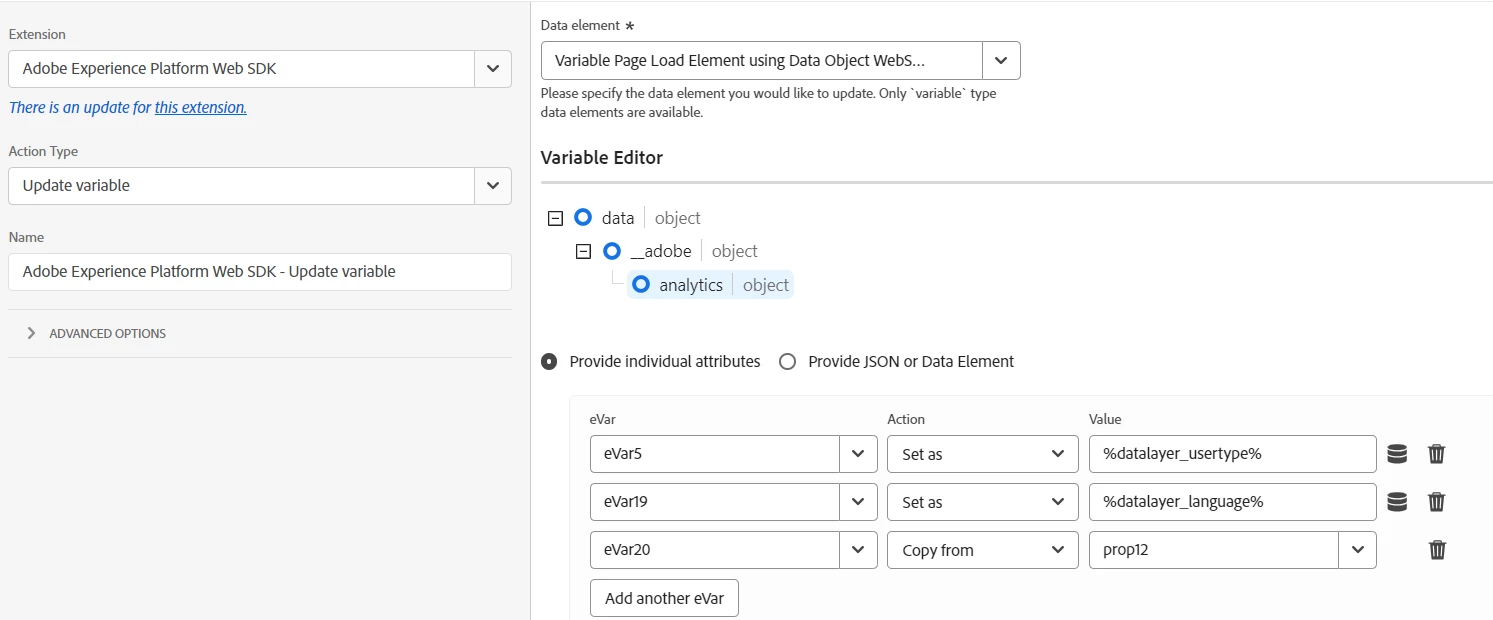
Task: Choose Provide JSON or Data Element option
Action: (x=787, y=361)
